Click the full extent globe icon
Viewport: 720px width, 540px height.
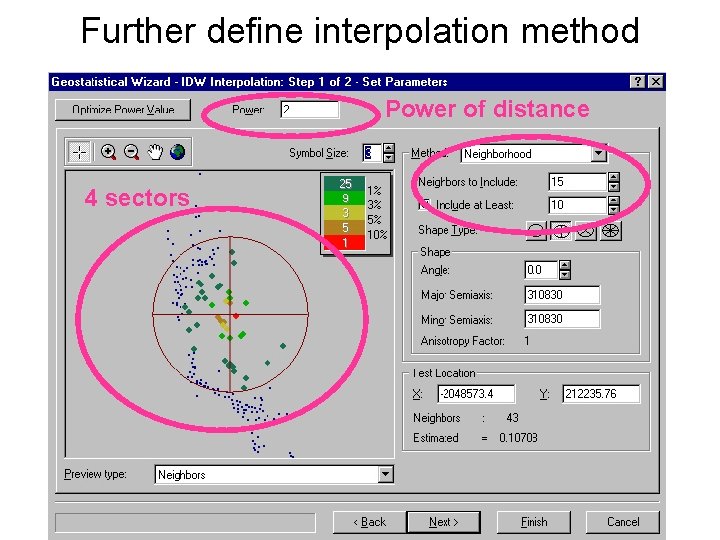[x=178, y=152]
